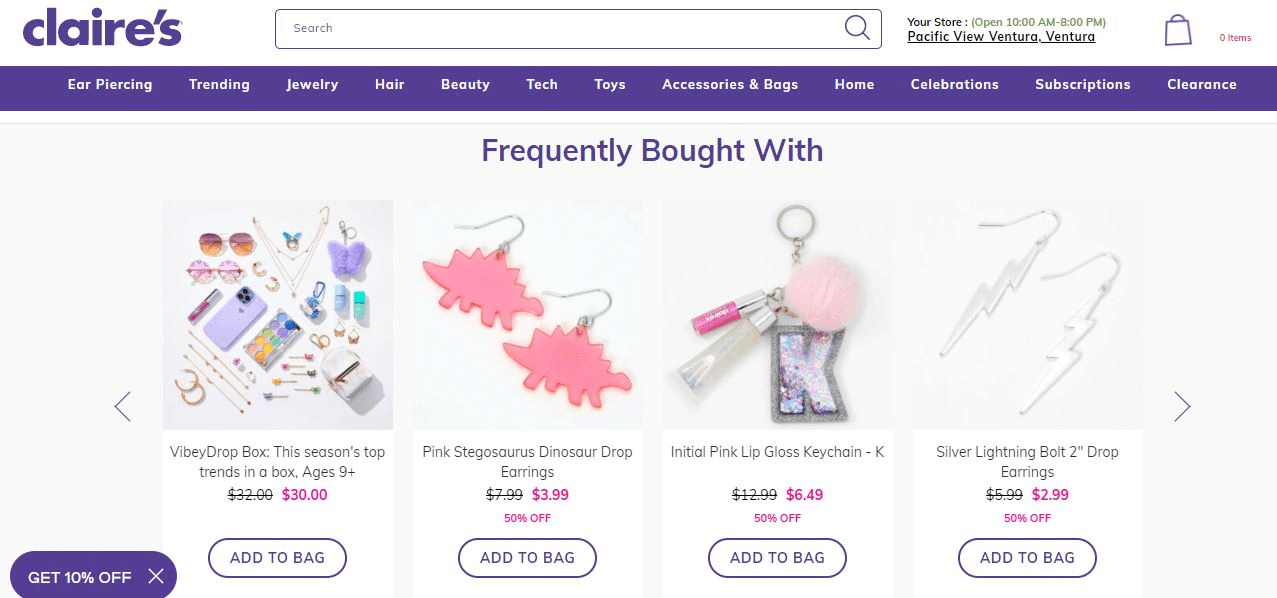Open the Silver Lightning Bolt earrings image
The width and height of the screenshot is (1277, 598).
point(1027,315)
